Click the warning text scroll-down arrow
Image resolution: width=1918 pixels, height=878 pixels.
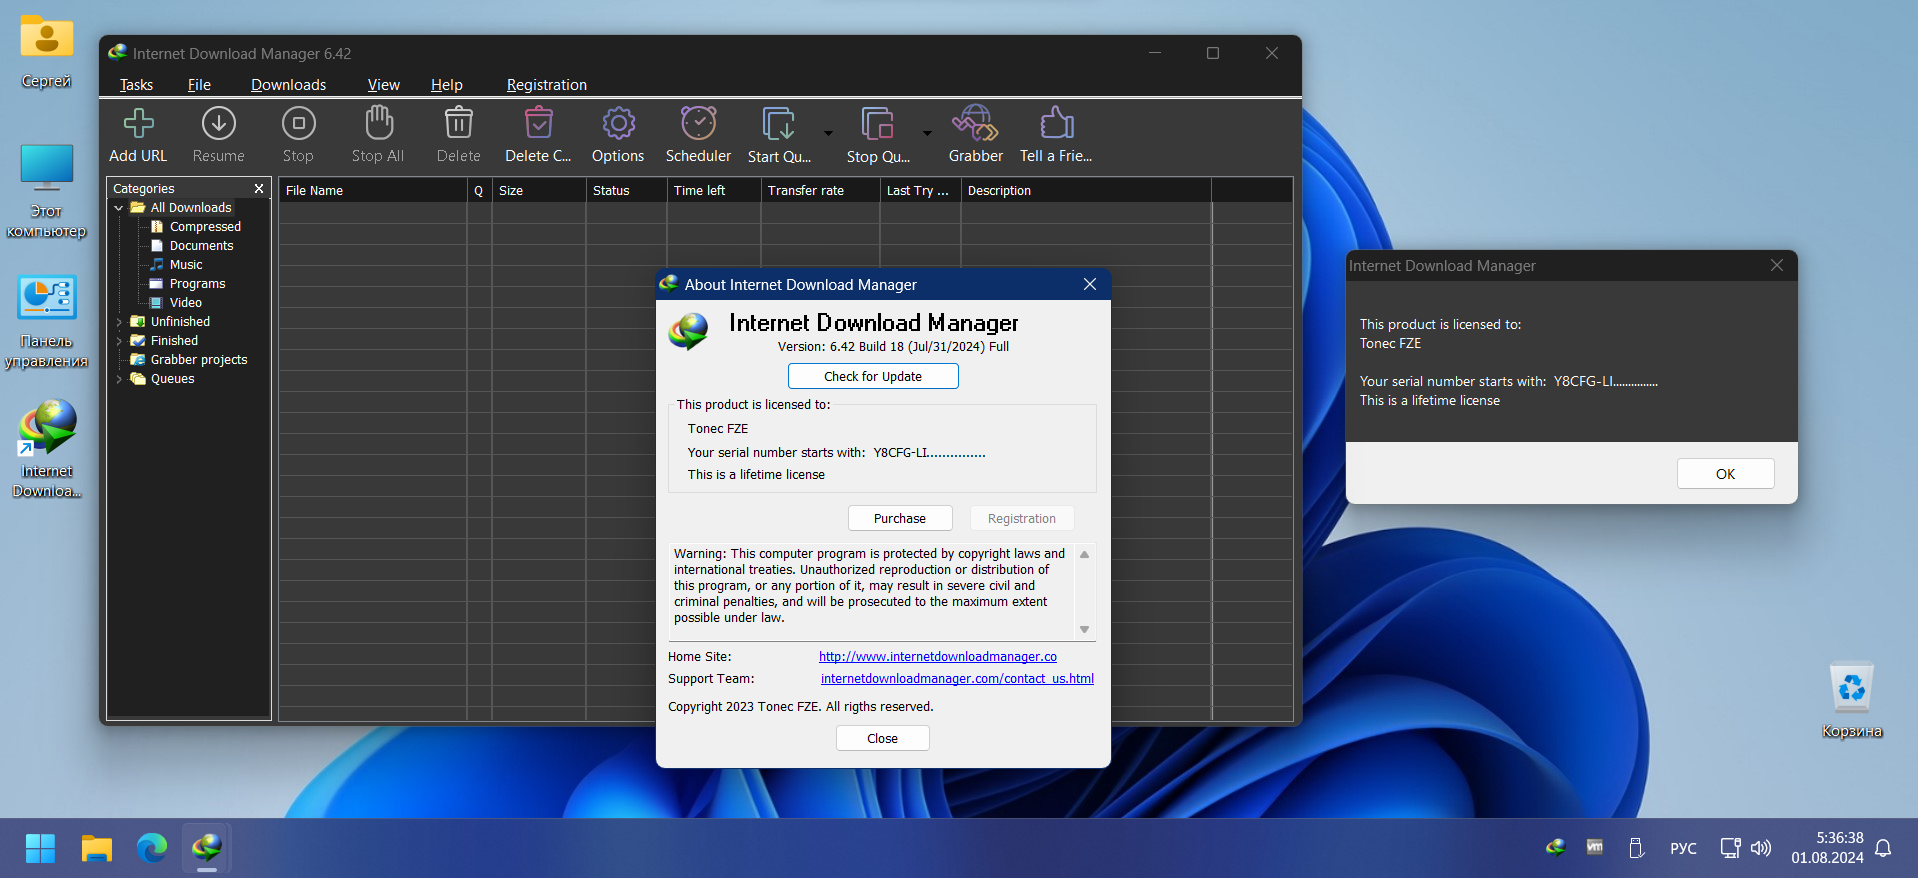tap(1084, 630)
